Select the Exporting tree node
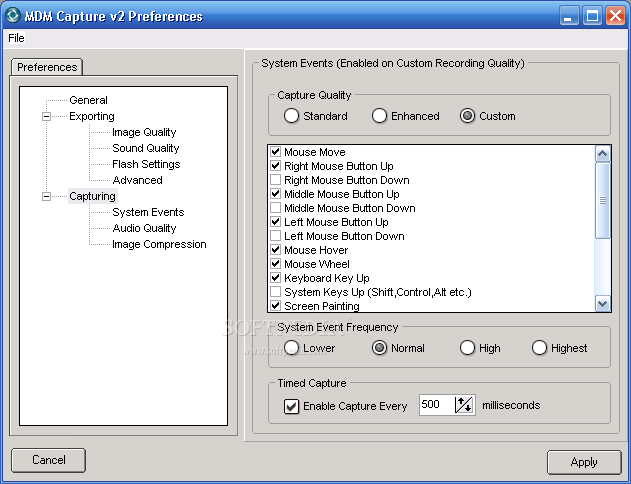 tap(92, 116)
